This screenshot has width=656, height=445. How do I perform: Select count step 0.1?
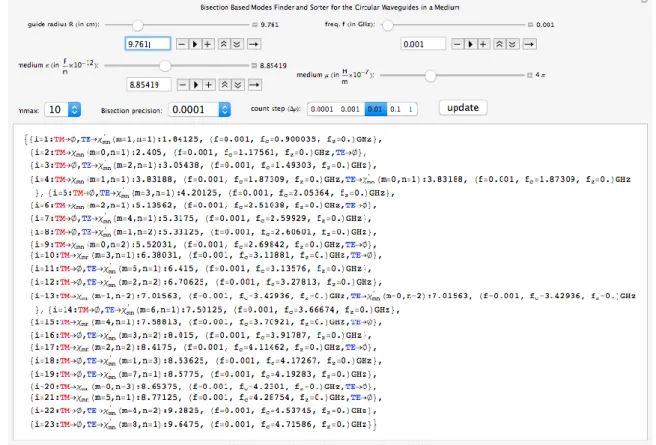coord(395,109)
